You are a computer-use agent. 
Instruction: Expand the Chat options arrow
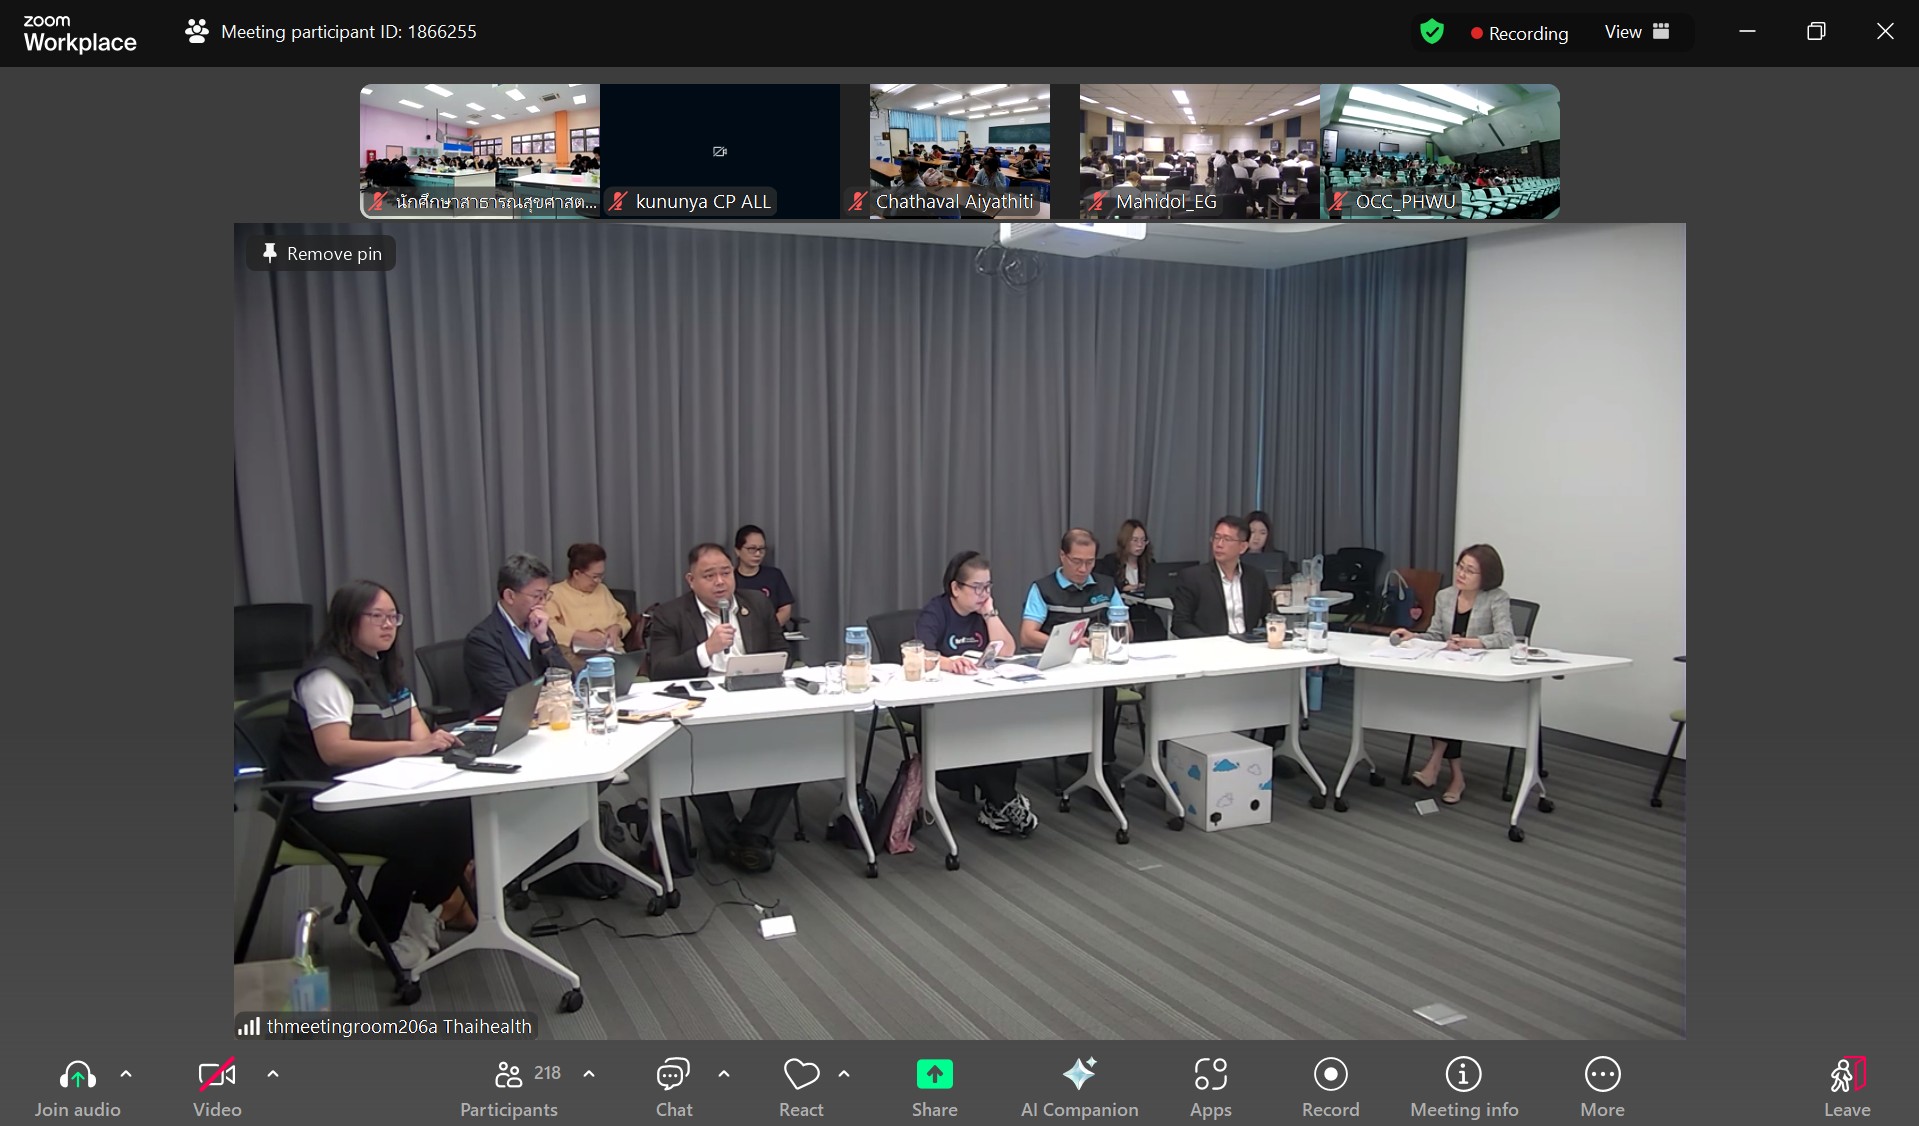(724, 1074)
